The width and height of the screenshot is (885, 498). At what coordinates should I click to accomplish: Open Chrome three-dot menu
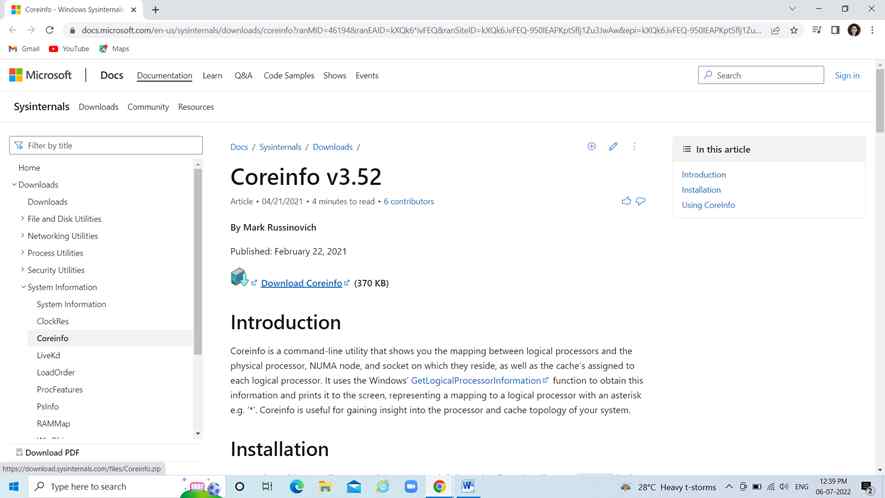click(873, 30)
